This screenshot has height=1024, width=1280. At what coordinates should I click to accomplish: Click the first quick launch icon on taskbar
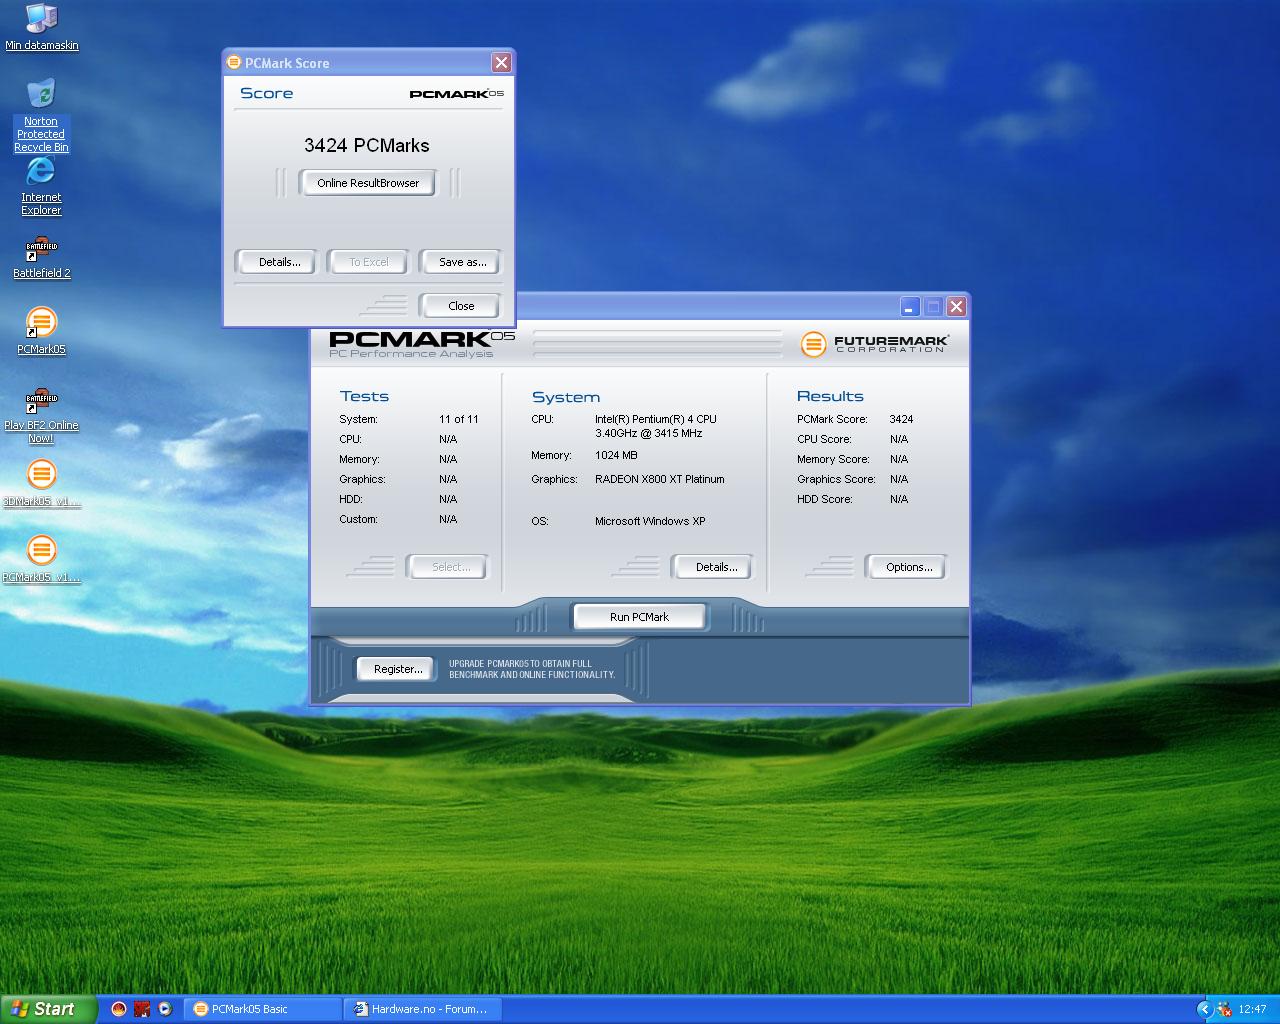(119, 1009)
